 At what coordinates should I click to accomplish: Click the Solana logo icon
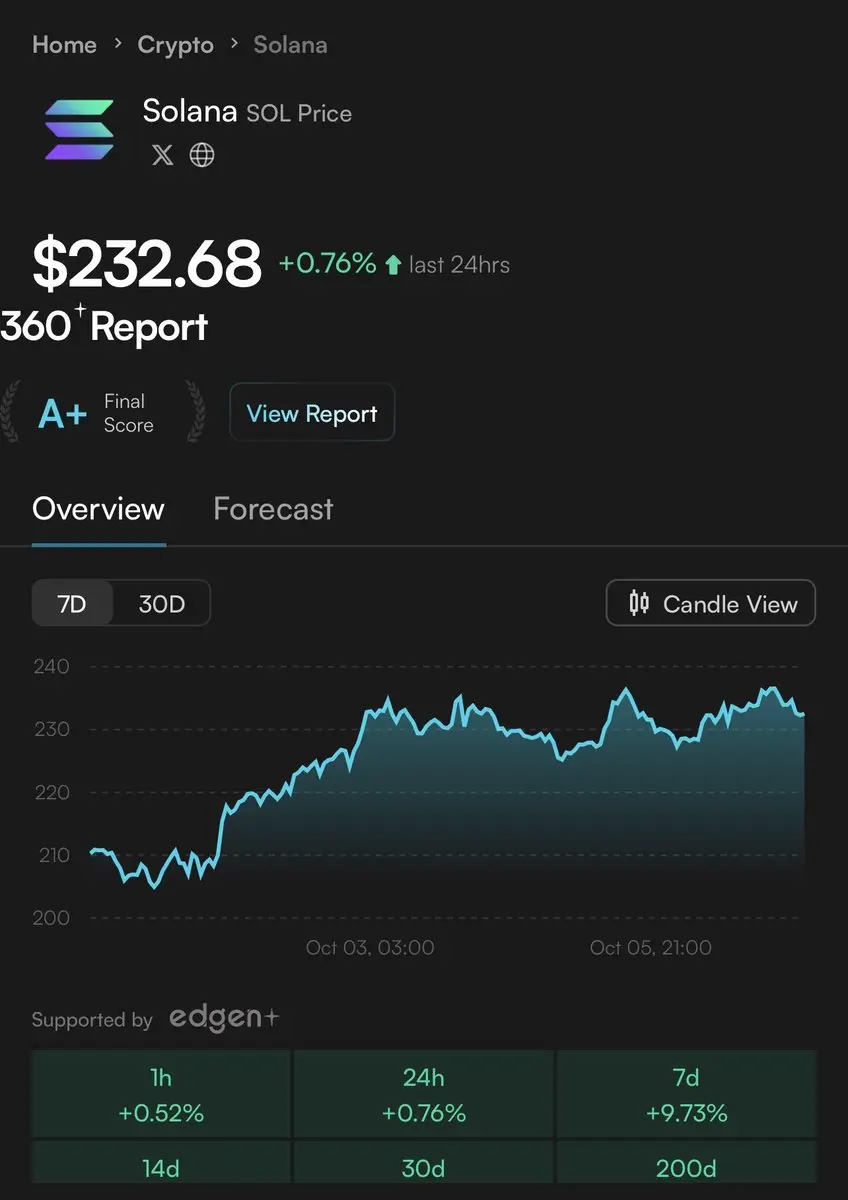point(80,129)
